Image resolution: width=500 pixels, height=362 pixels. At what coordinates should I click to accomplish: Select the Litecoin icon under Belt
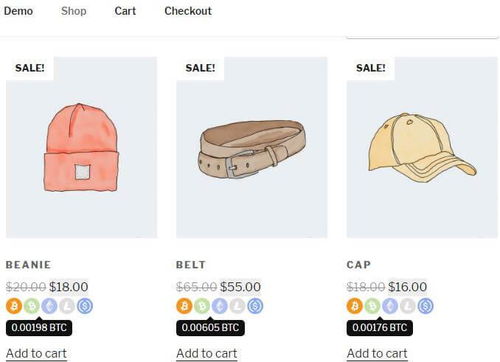237,306
